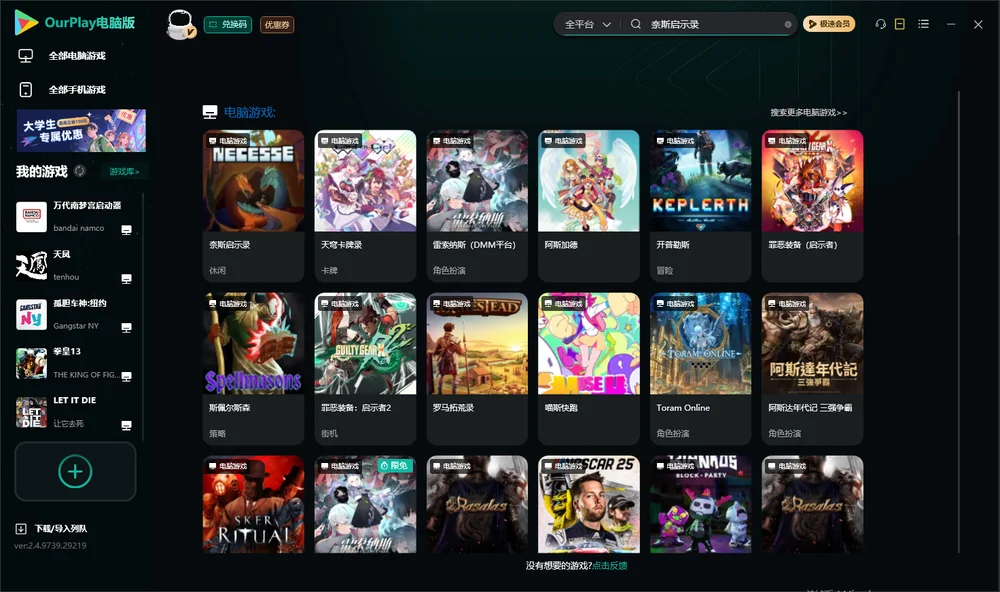Open 阿斯达年代记 三强争霸 game card

pyautogui.click(x=812, y=368)
